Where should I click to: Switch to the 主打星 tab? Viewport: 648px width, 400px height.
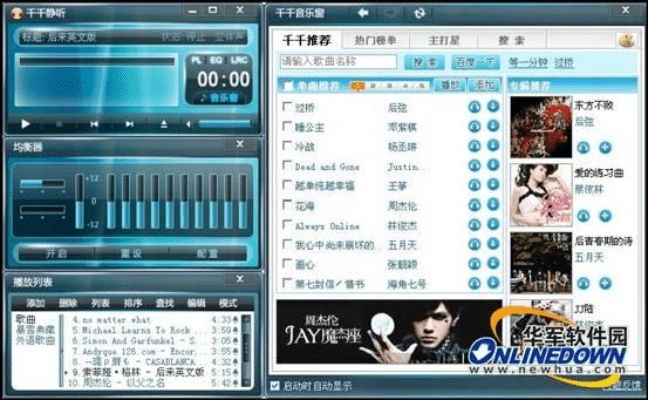pos(443,41)
